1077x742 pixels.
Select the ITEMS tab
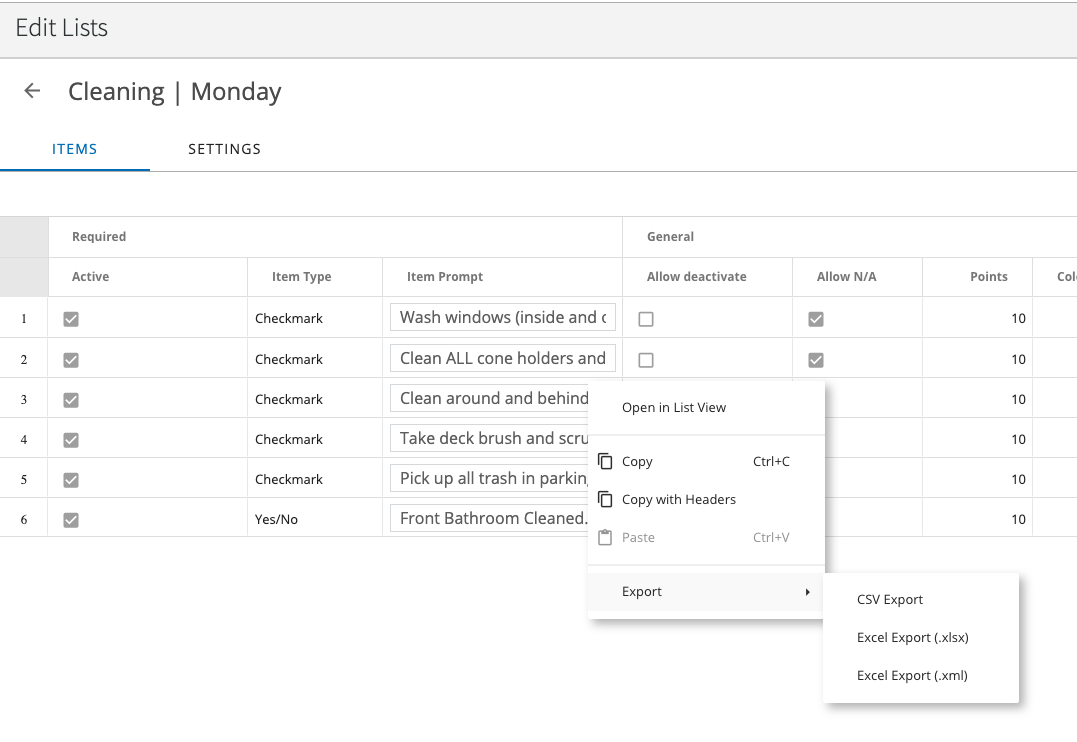[x=75, y=149]
